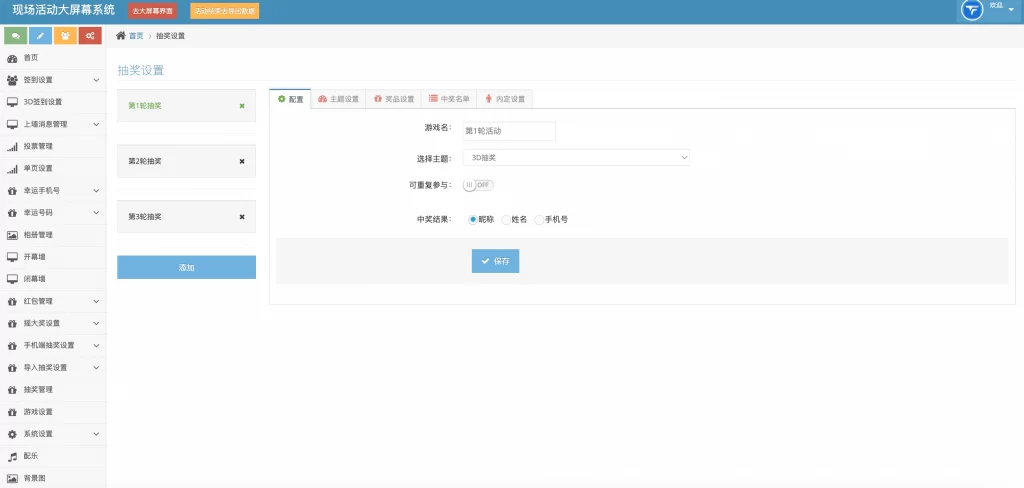Viewport: 1024px width, 488px height.
Task: Expand the 系统设置 sidebar menu
Action: point(52,434)
